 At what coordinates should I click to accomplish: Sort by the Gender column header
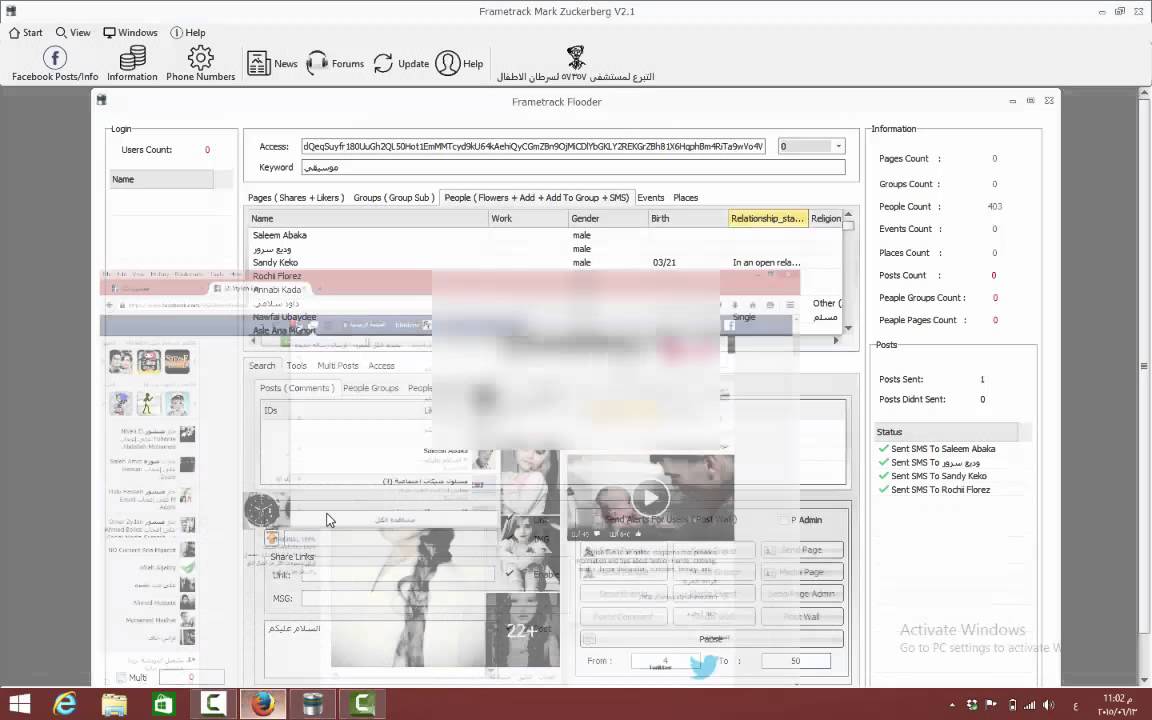point(608,218)
